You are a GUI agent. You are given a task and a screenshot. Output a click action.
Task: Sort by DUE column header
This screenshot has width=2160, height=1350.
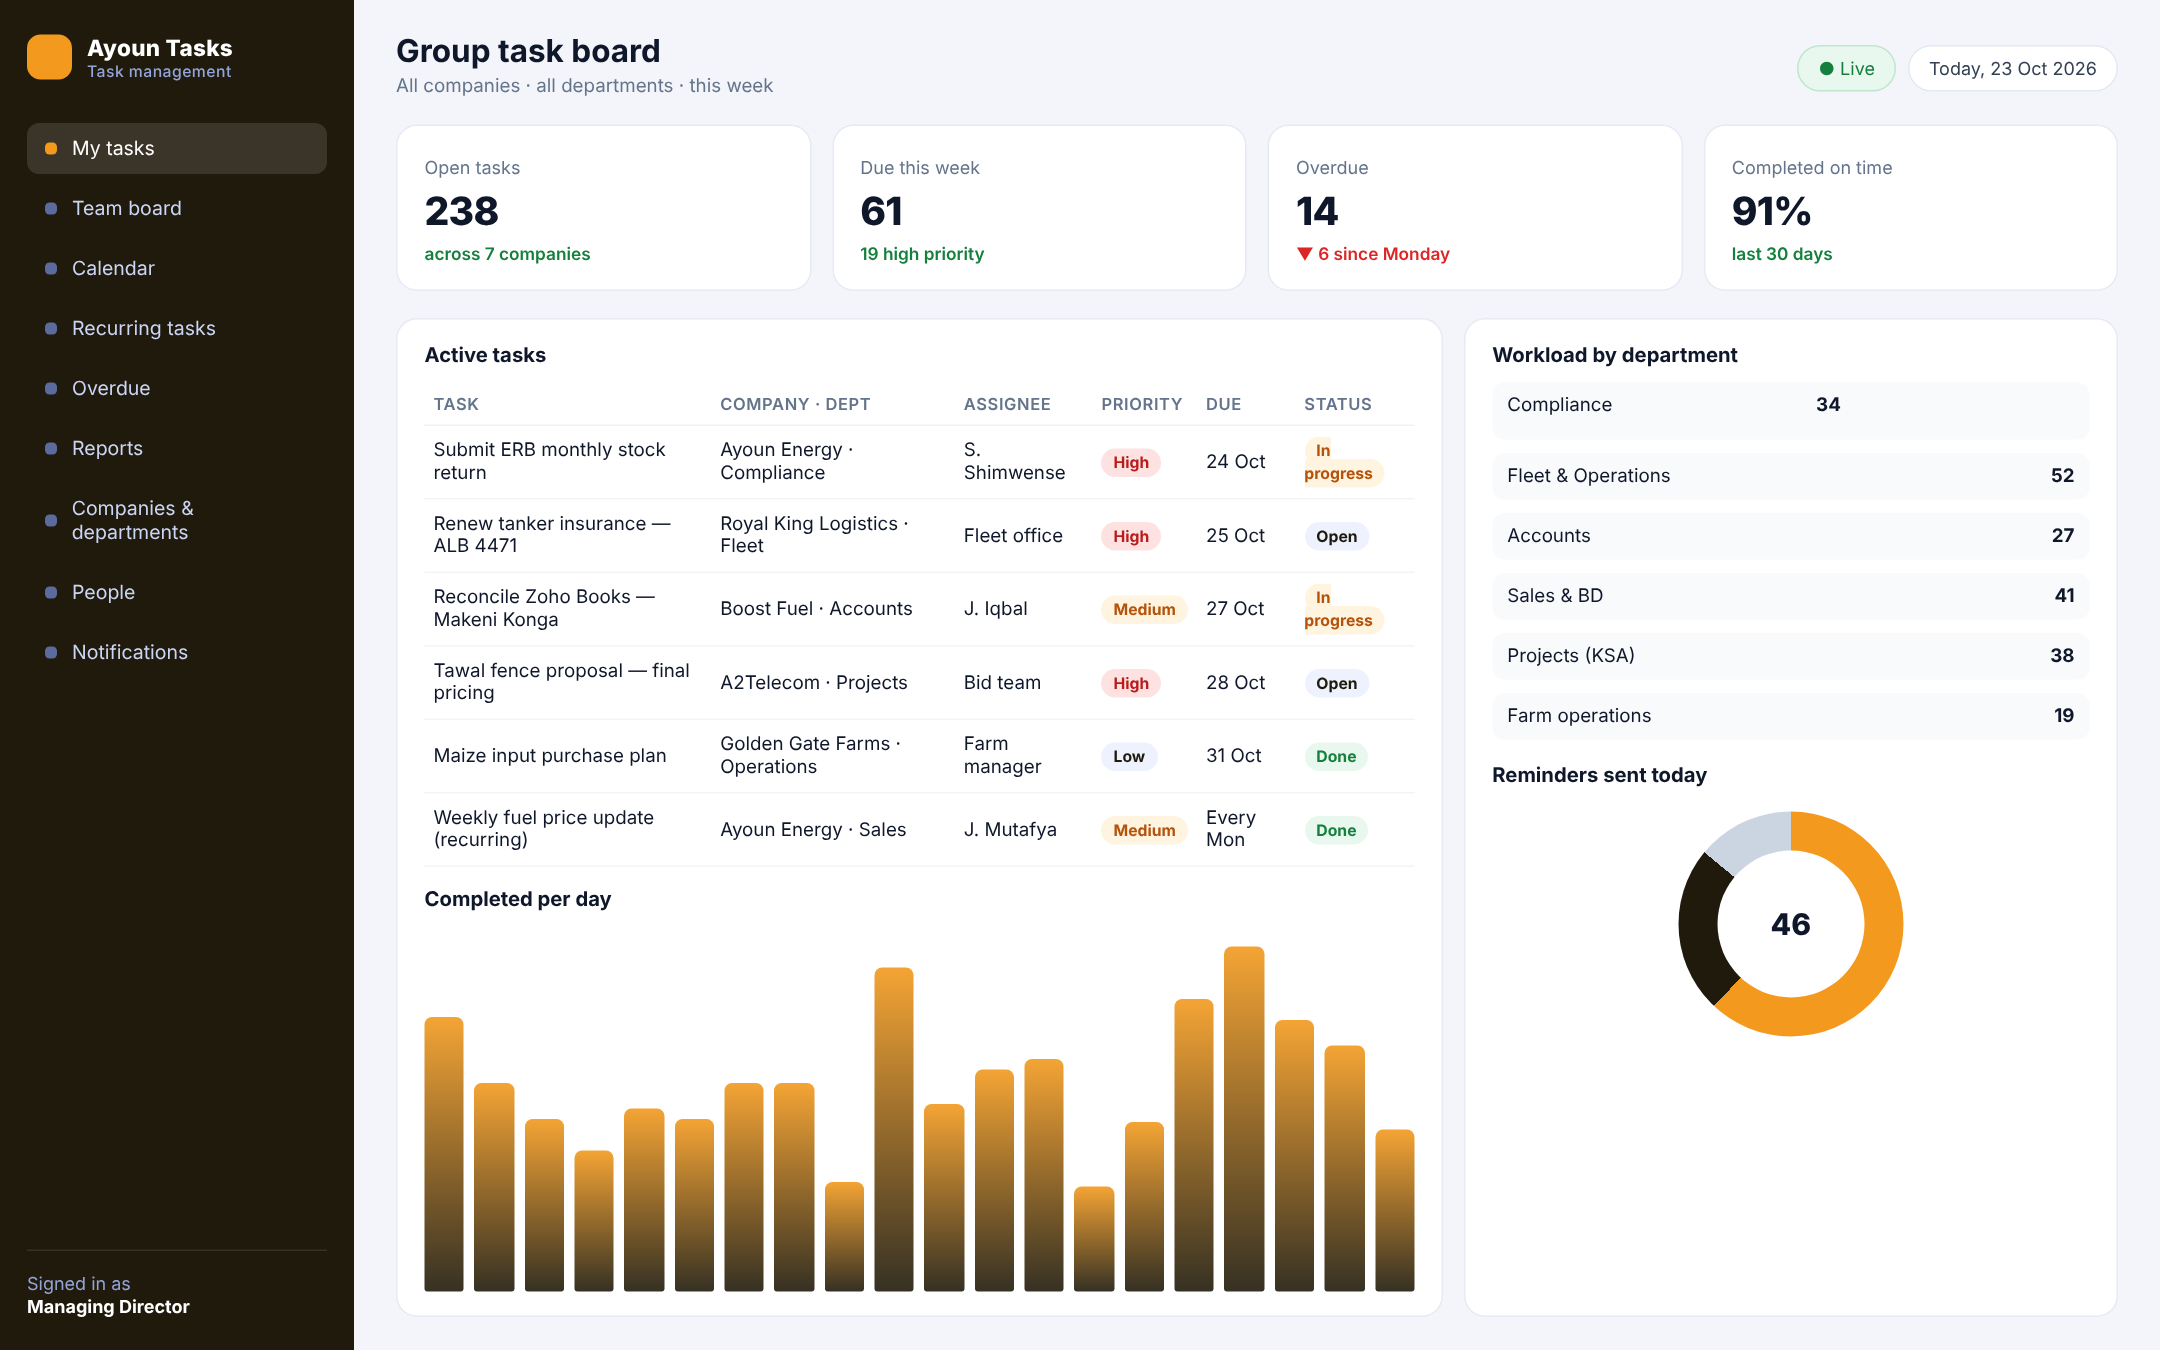click(x=1223, y=404)
